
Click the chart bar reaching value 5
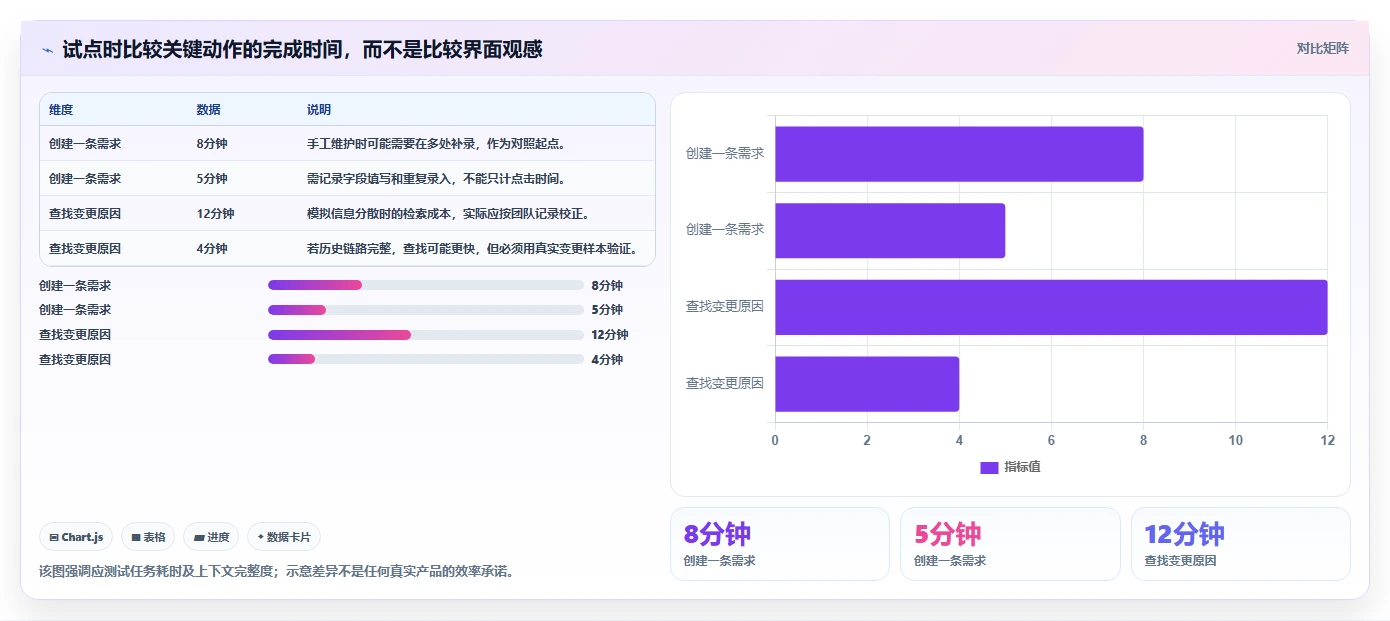click(x=890, y=230)
